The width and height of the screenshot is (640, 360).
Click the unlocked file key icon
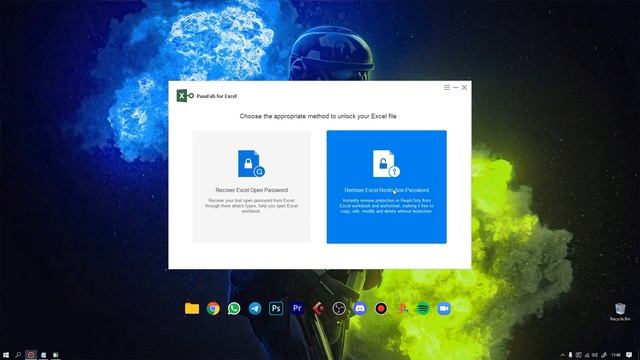click(x=386, y=164)
